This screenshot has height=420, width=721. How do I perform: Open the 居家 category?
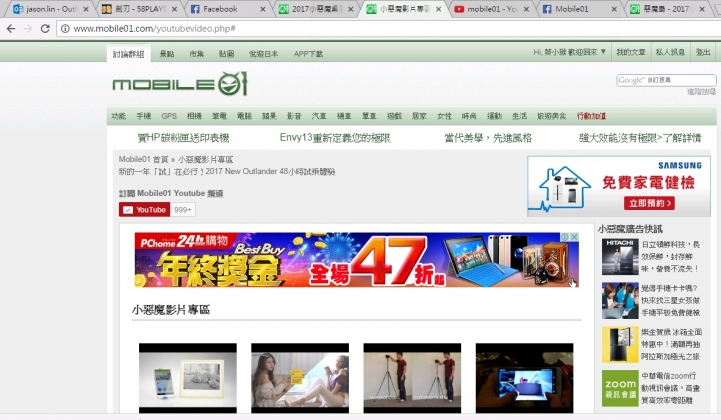(419, 116)
